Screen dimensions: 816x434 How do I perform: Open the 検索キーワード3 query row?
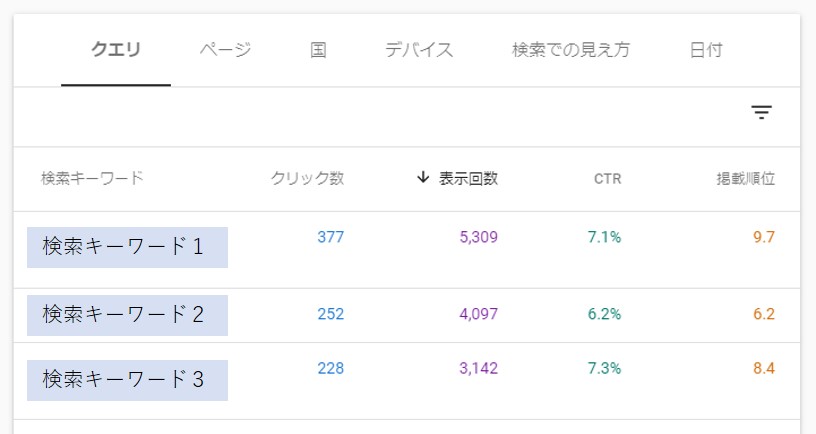point(406,381)
